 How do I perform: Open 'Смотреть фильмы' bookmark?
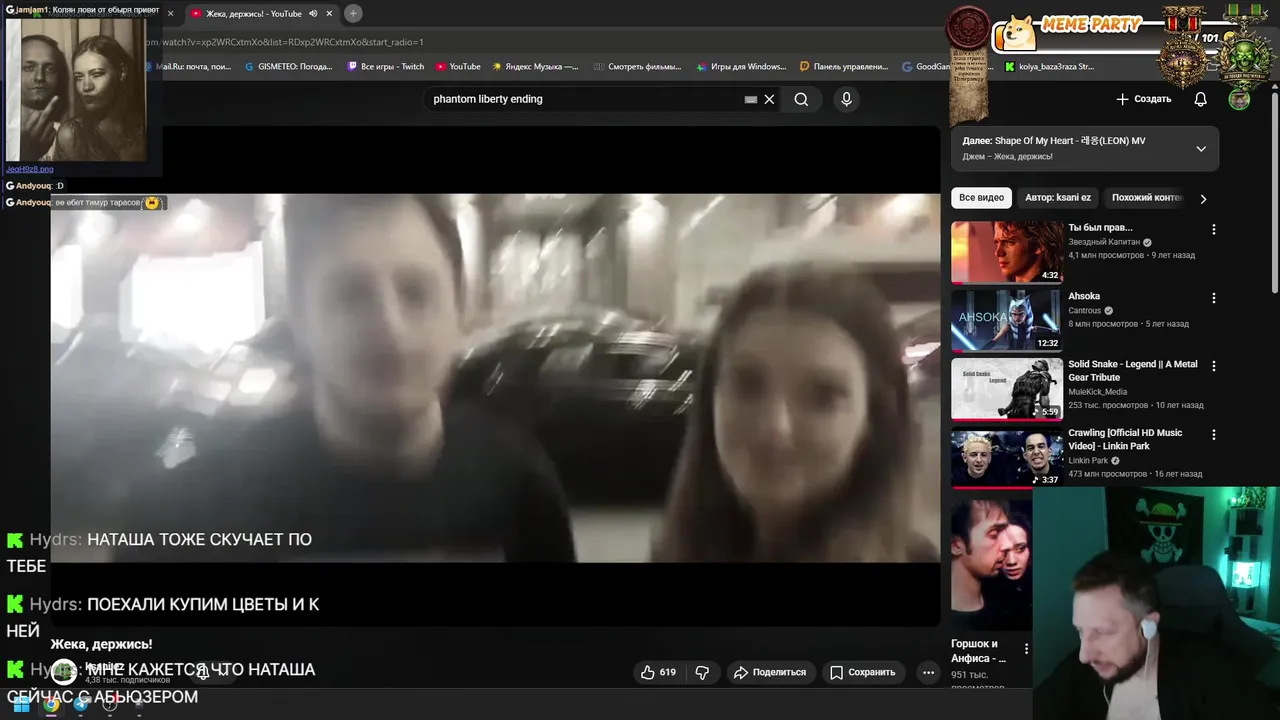click(x=637, y=67)
